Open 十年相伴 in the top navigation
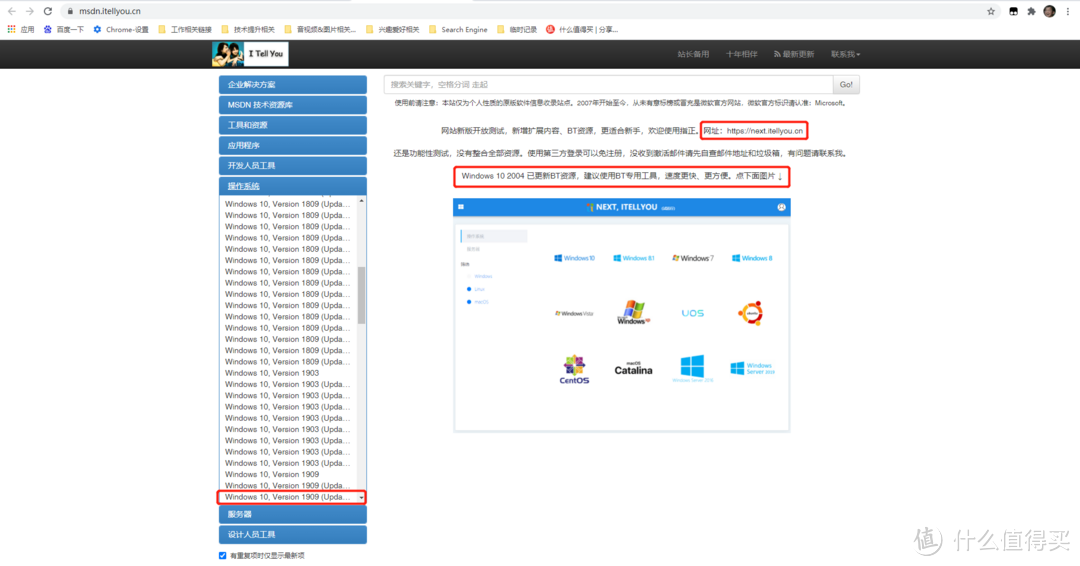 741,54
